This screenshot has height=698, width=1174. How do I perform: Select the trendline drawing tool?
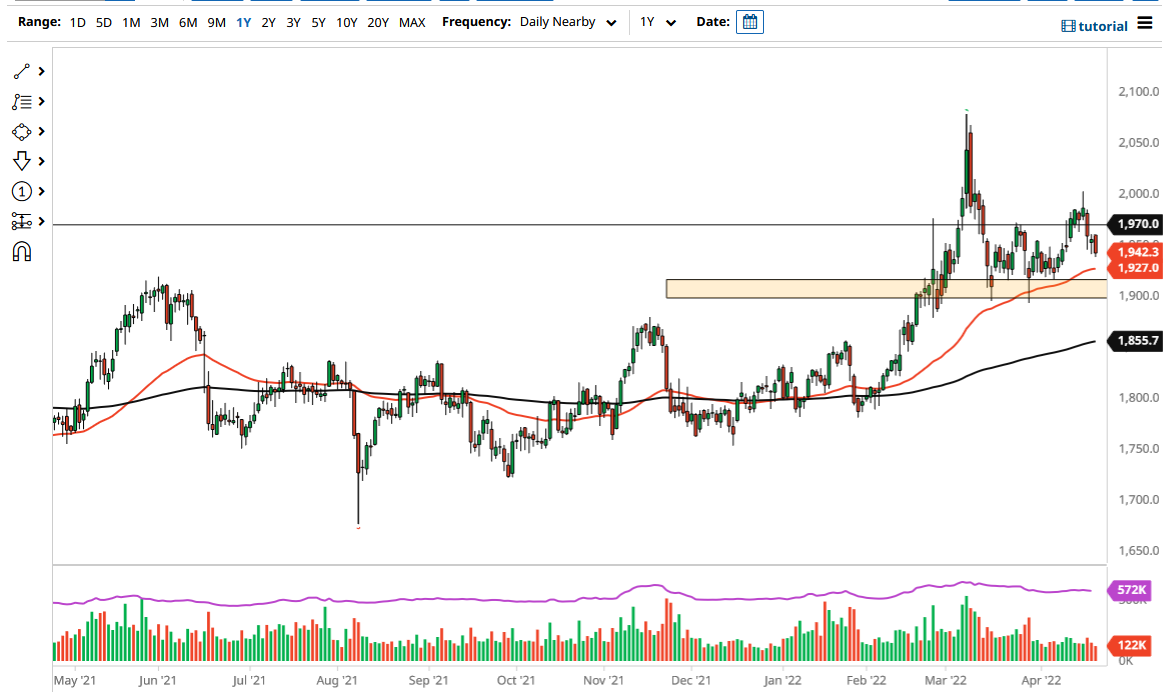20,71
